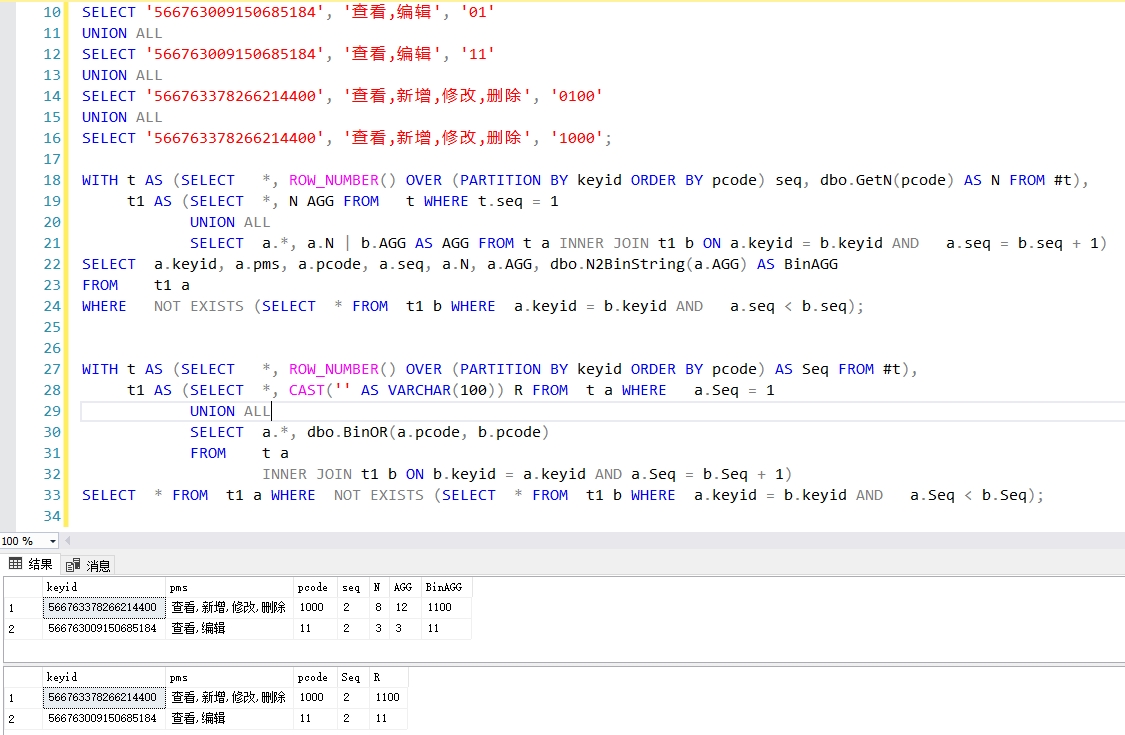Place cursor on dbo.N2BinString in line 22
The height and width of the screenshot is (735, 1125).
[617, 264]
